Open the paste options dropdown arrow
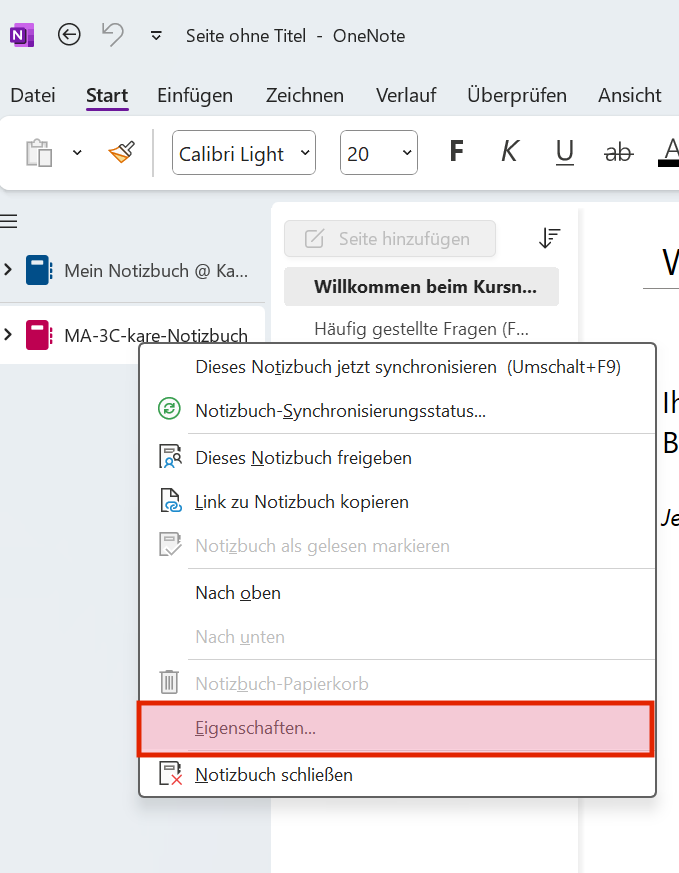 77,153
